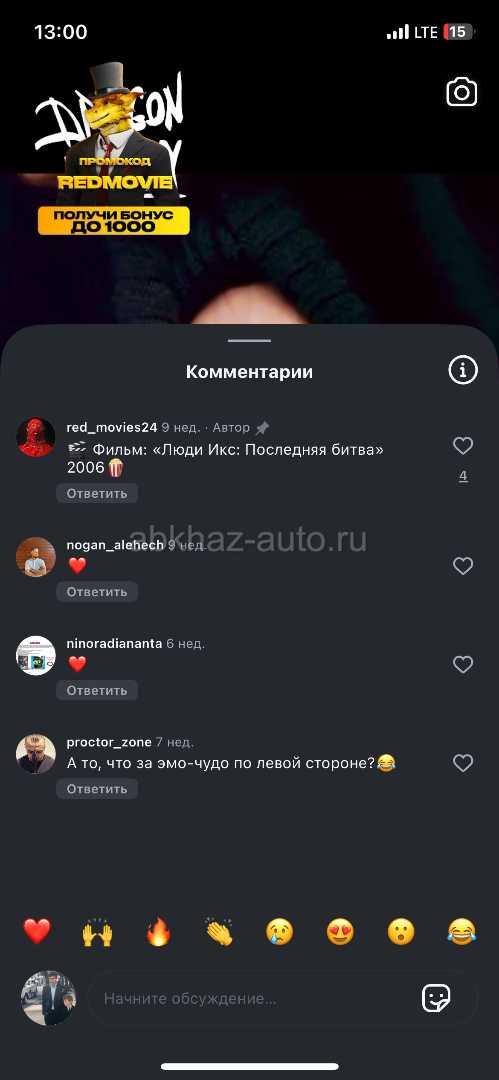The image size is (499, 1080).
Task: Like nogan_alehech's heart comment
Action: click(x=462, y=566)
